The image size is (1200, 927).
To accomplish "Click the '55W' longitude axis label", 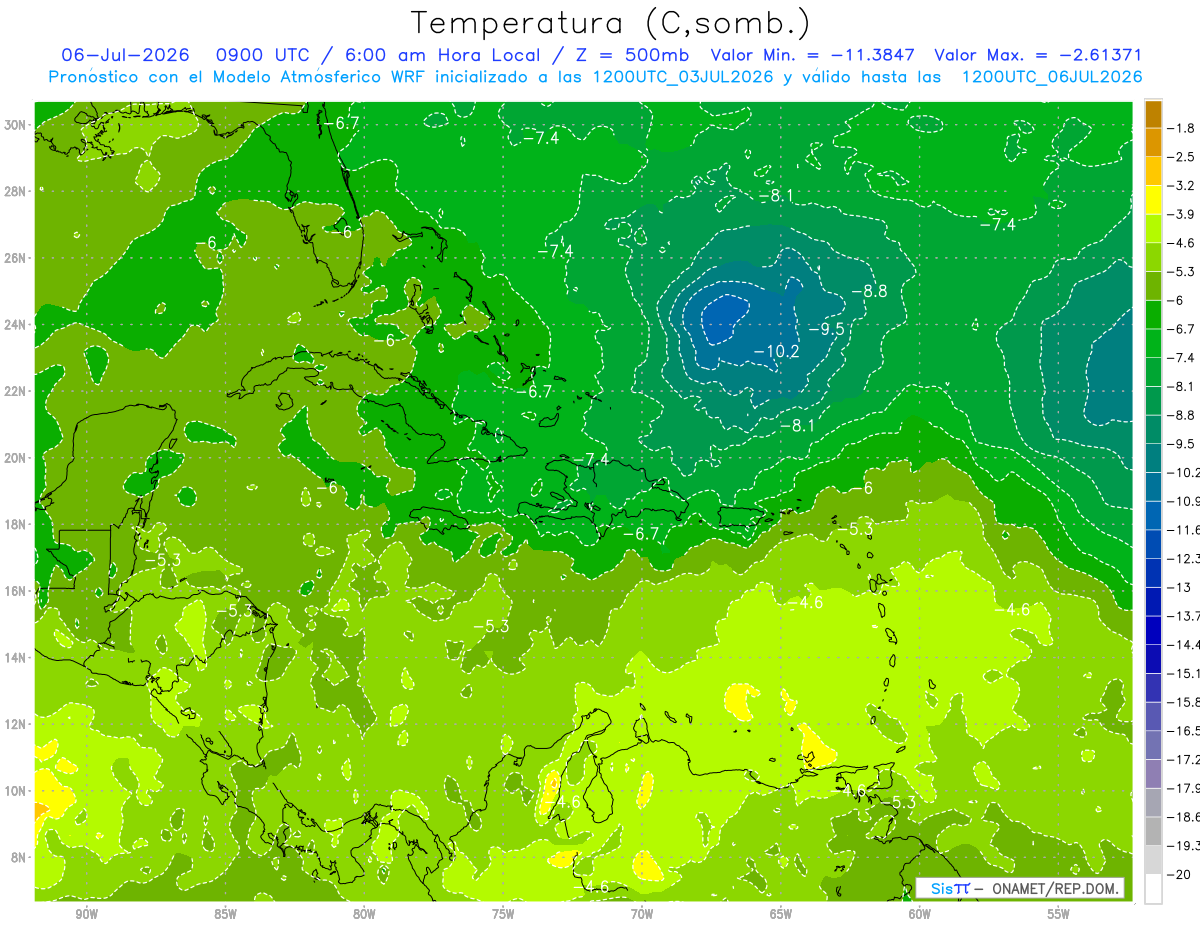I will pos(1059,914).
